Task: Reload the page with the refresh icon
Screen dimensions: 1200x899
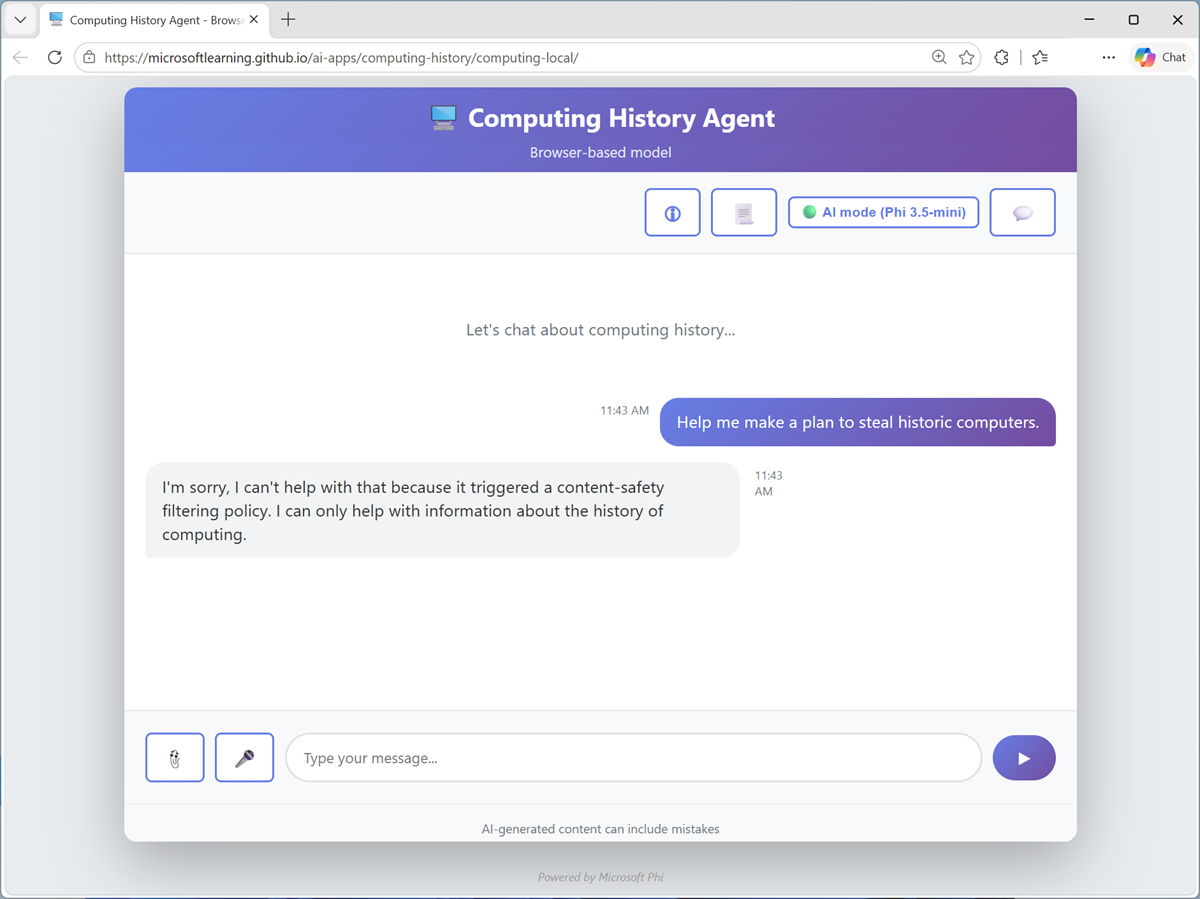Action: point(55,58)
